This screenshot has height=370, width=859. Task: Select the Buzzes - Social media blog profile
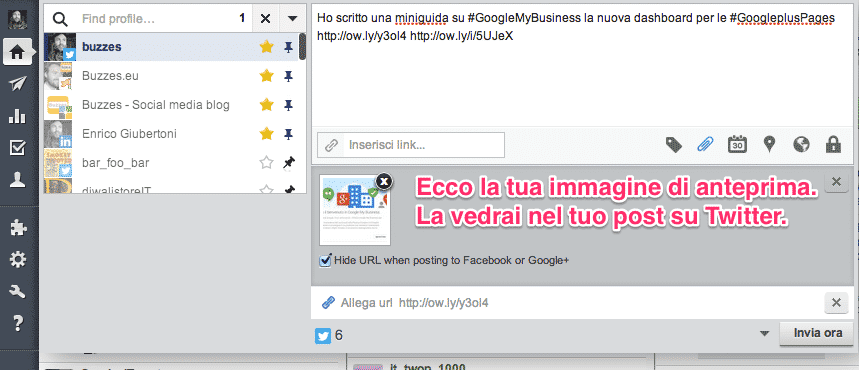[x=171, y=105]
